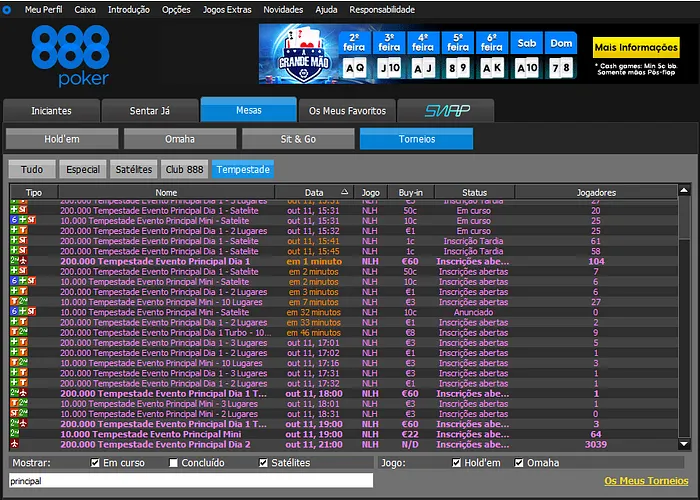The width and height of the screenshot is (700, 500).
Task: Click green plus icon in out 11, 17:01 row
Action: coord(14,342)
